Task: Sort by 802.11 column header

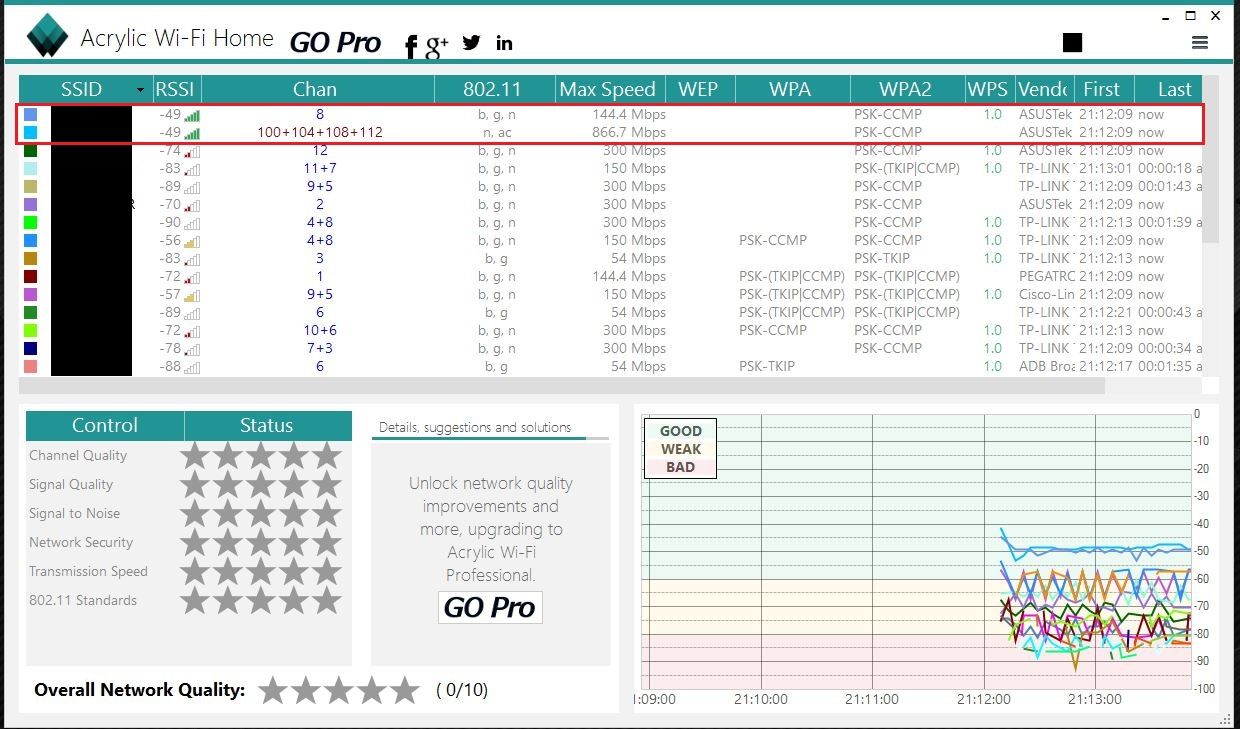Action: click(x=494, y=89)
